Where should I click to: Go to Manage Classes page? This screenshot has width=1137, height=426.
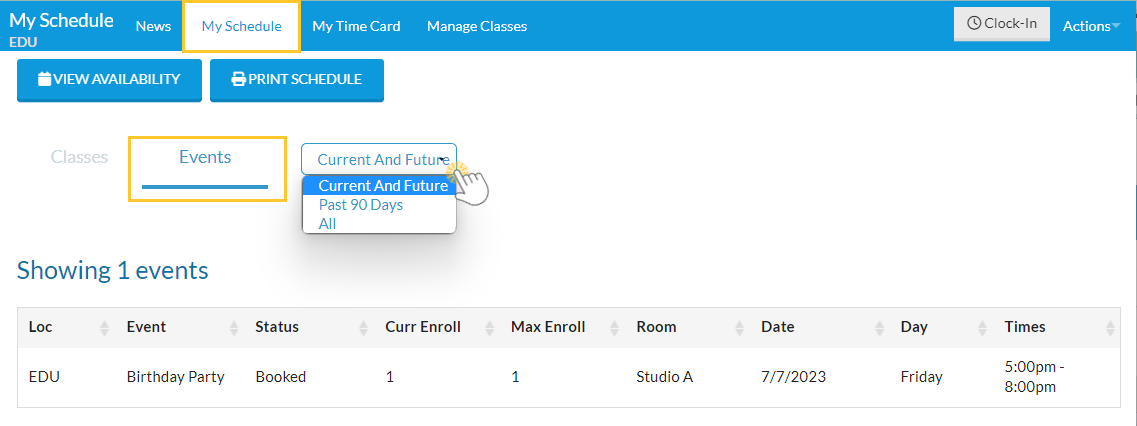477,26
